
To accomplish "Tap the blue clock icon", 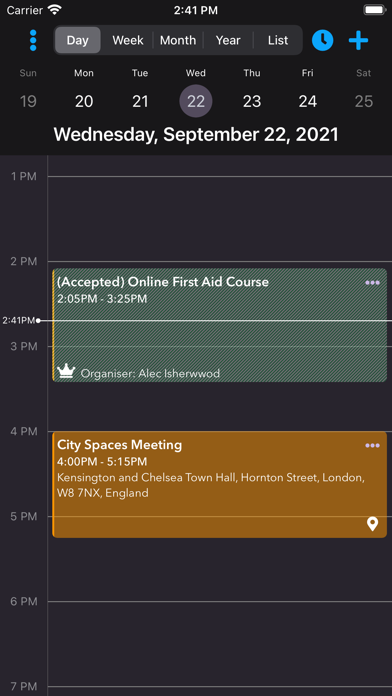I will [322, 40].
